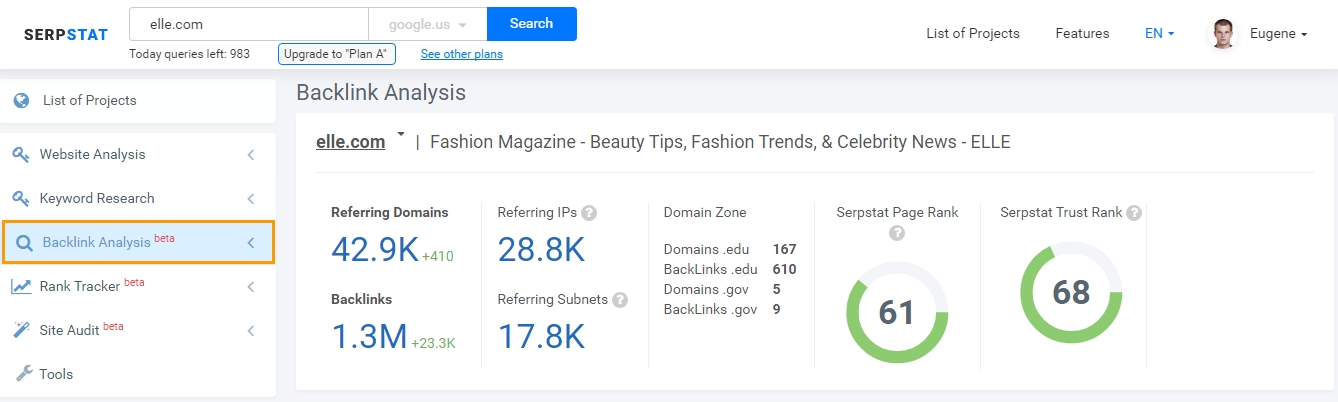The height and width of the screenshot is (402, 1338).
Task: Click the Domains .gov row showing 5
Action: coord(722,289)
